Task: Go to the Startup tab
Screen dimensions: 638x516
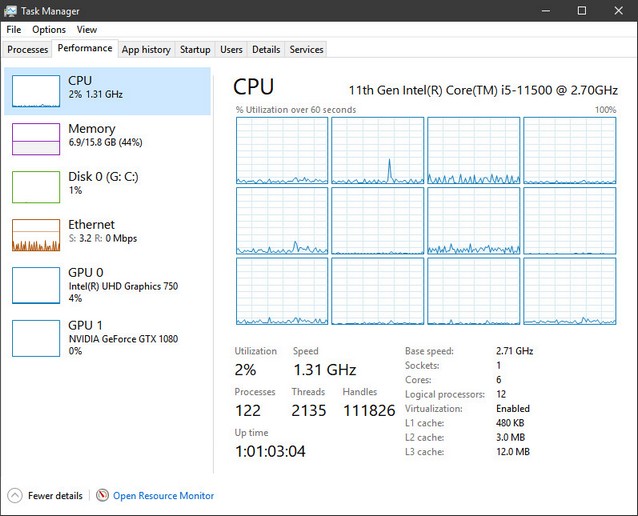Action: (195, 49)
